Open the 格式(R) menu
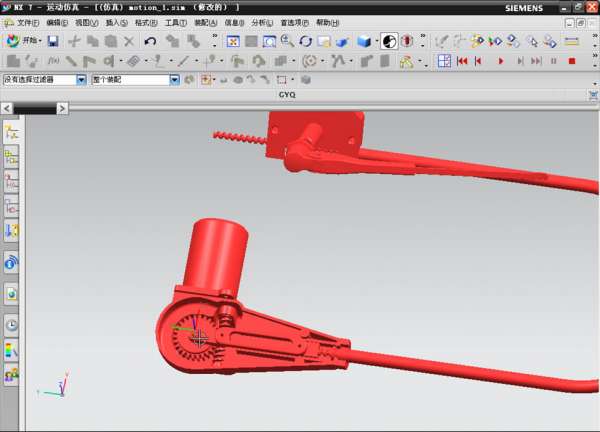The height and width of the screenshot is (432, 600). pyautogui.click(x=146, y=23)
